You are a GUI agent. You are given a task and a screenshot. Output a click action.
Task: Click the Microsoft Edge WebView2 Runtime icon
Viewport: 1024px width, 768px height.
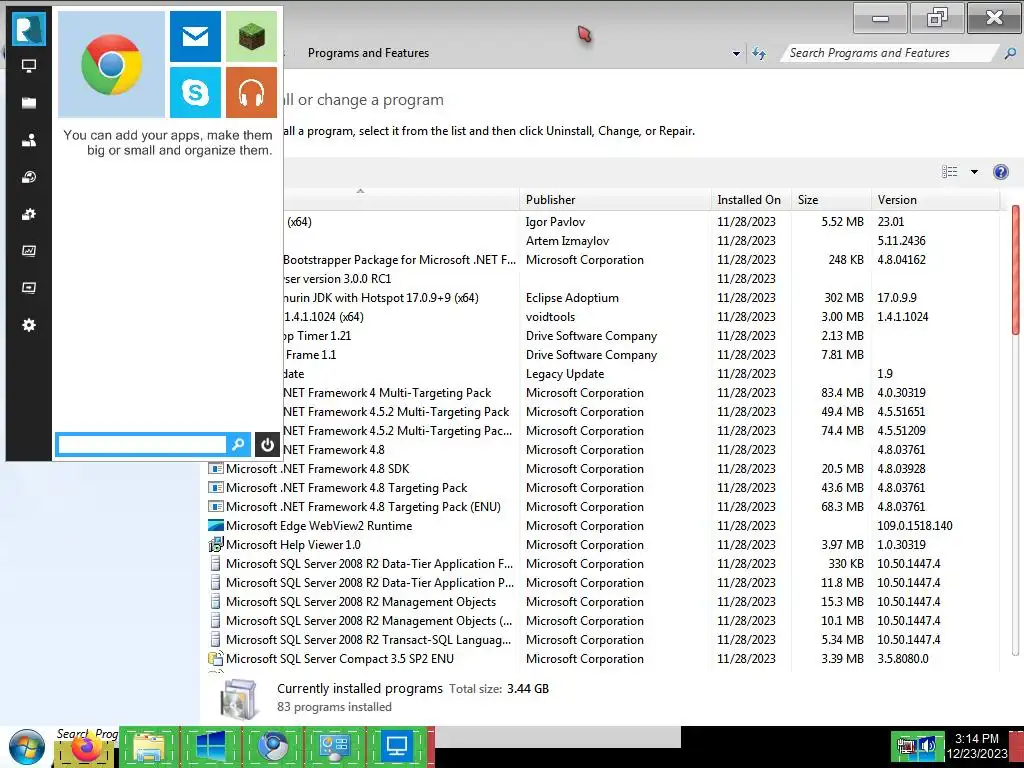(216, 526)
